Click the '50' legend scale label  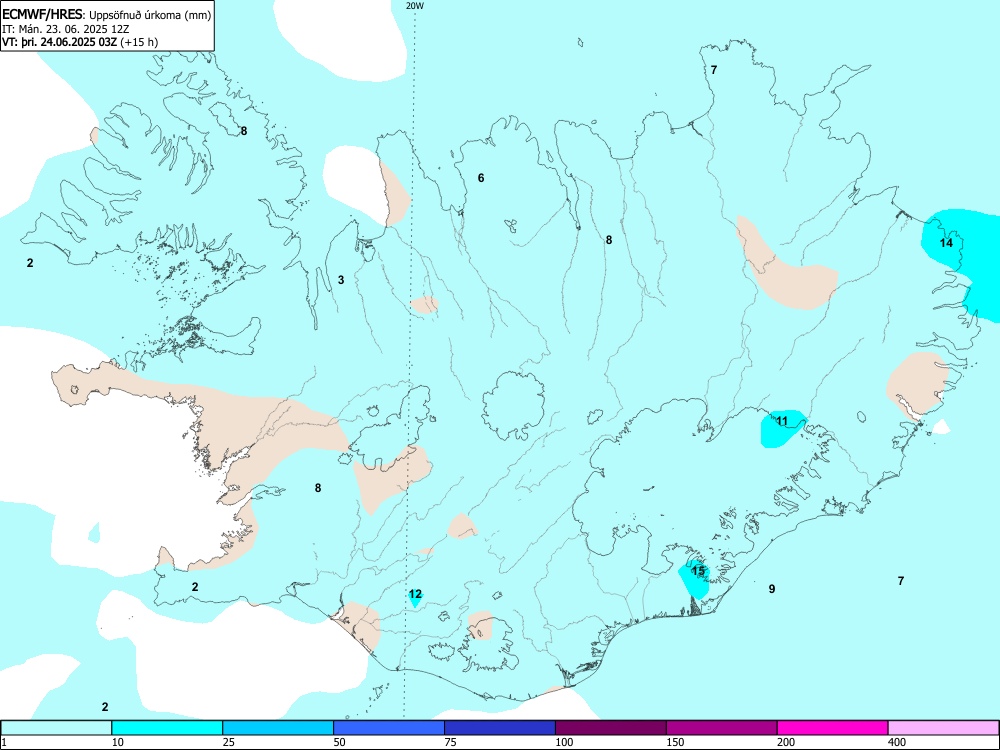point(339,742)
